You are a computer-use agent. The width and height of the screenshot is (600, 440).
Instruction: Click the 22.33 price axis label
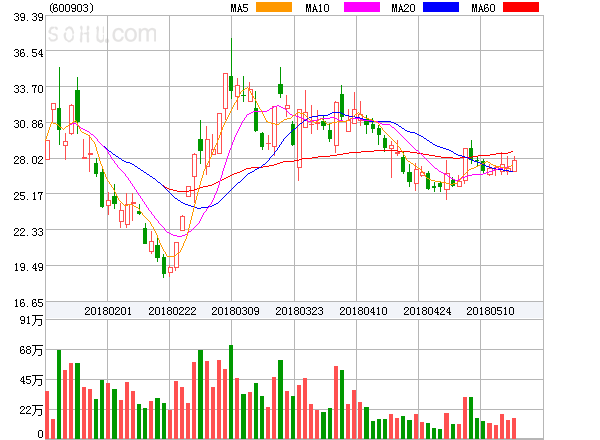28,232
